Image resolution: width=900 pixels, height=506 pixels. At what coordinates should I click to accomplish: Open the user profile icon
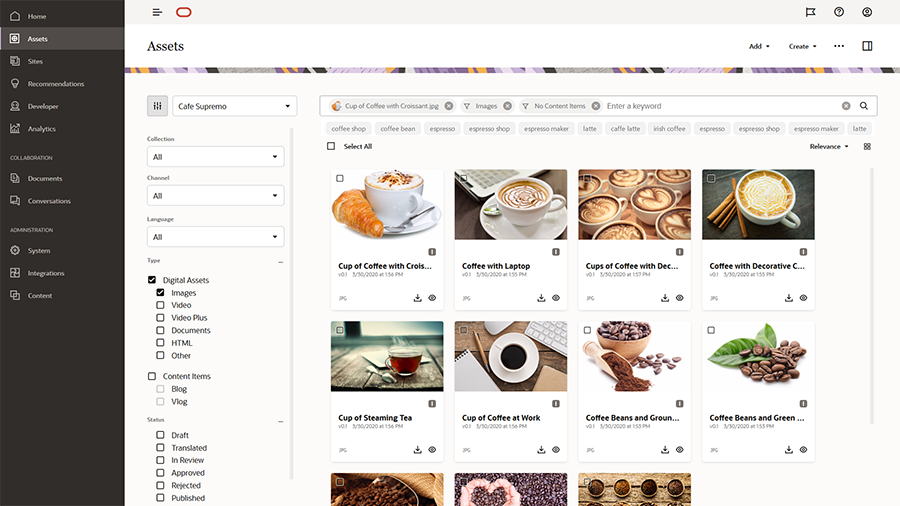tap(867, 12)
